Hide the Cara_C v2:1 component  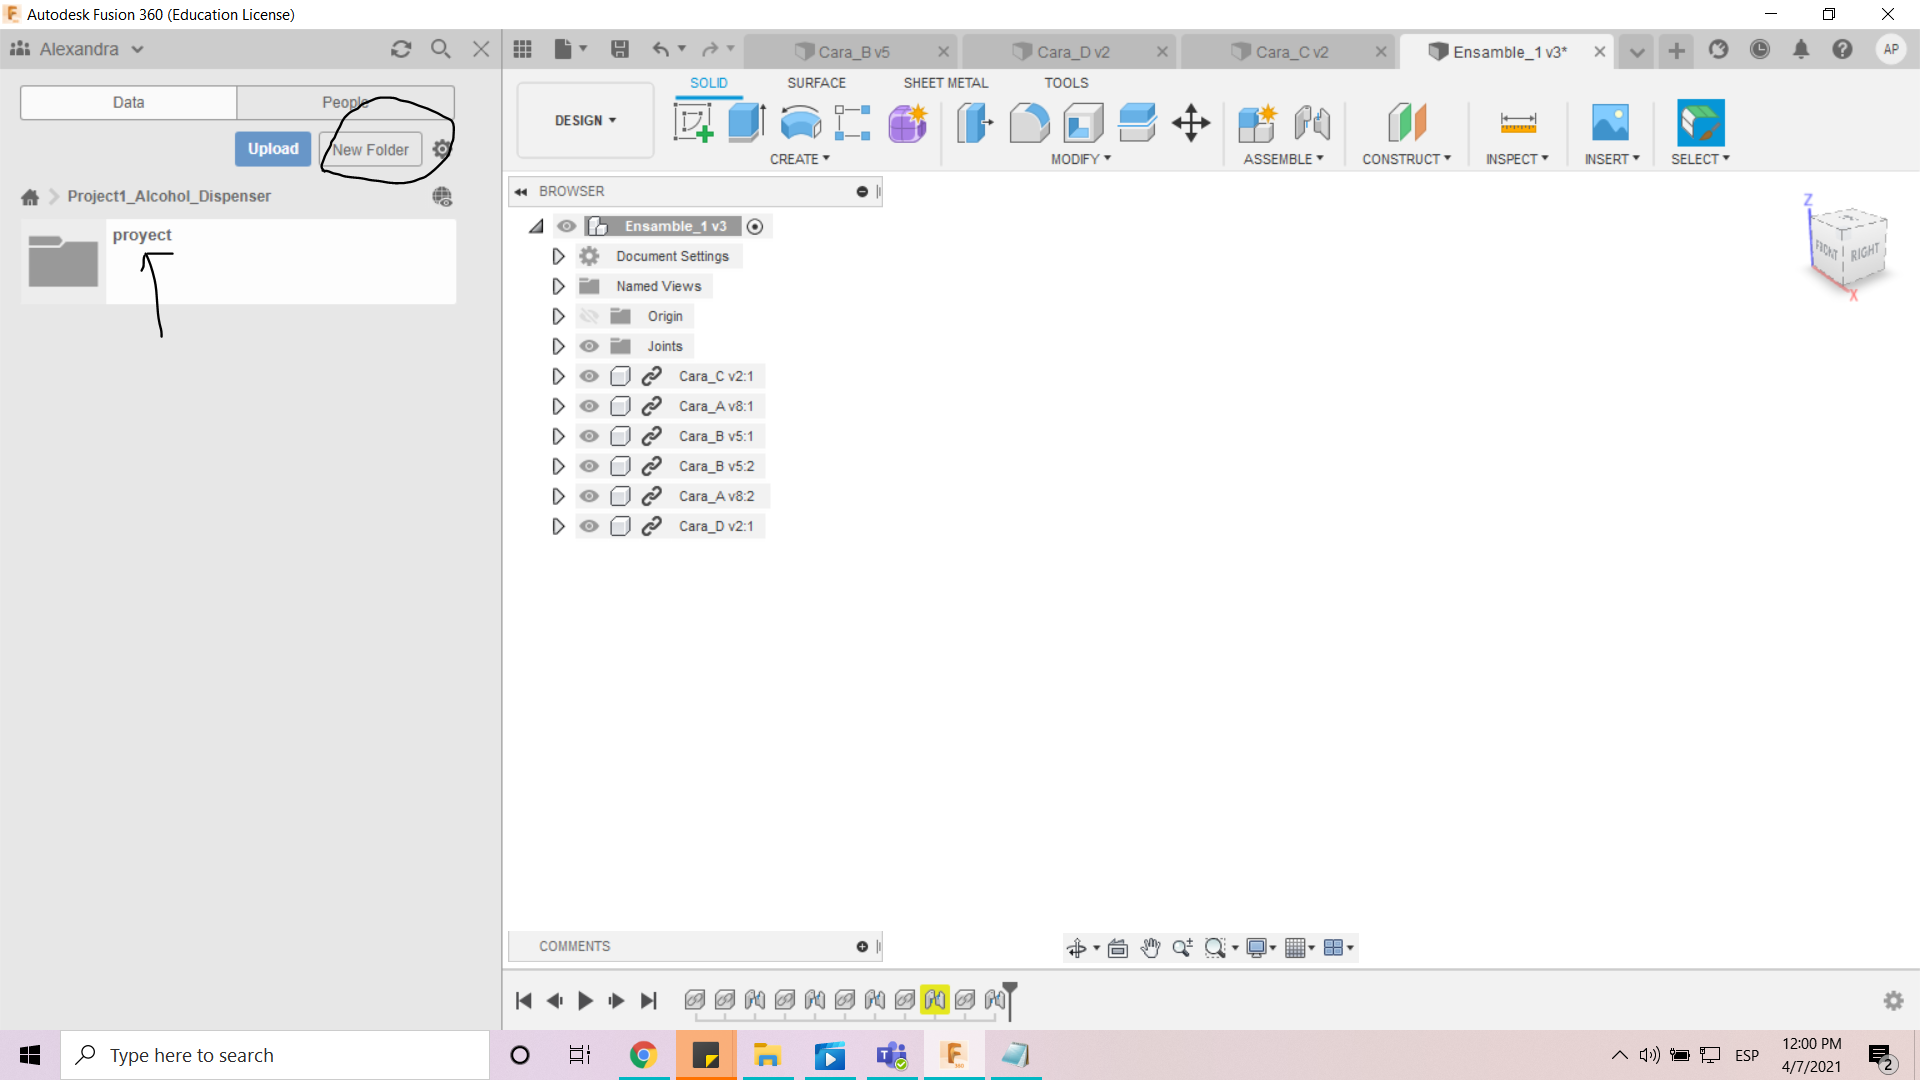point(589,376)
